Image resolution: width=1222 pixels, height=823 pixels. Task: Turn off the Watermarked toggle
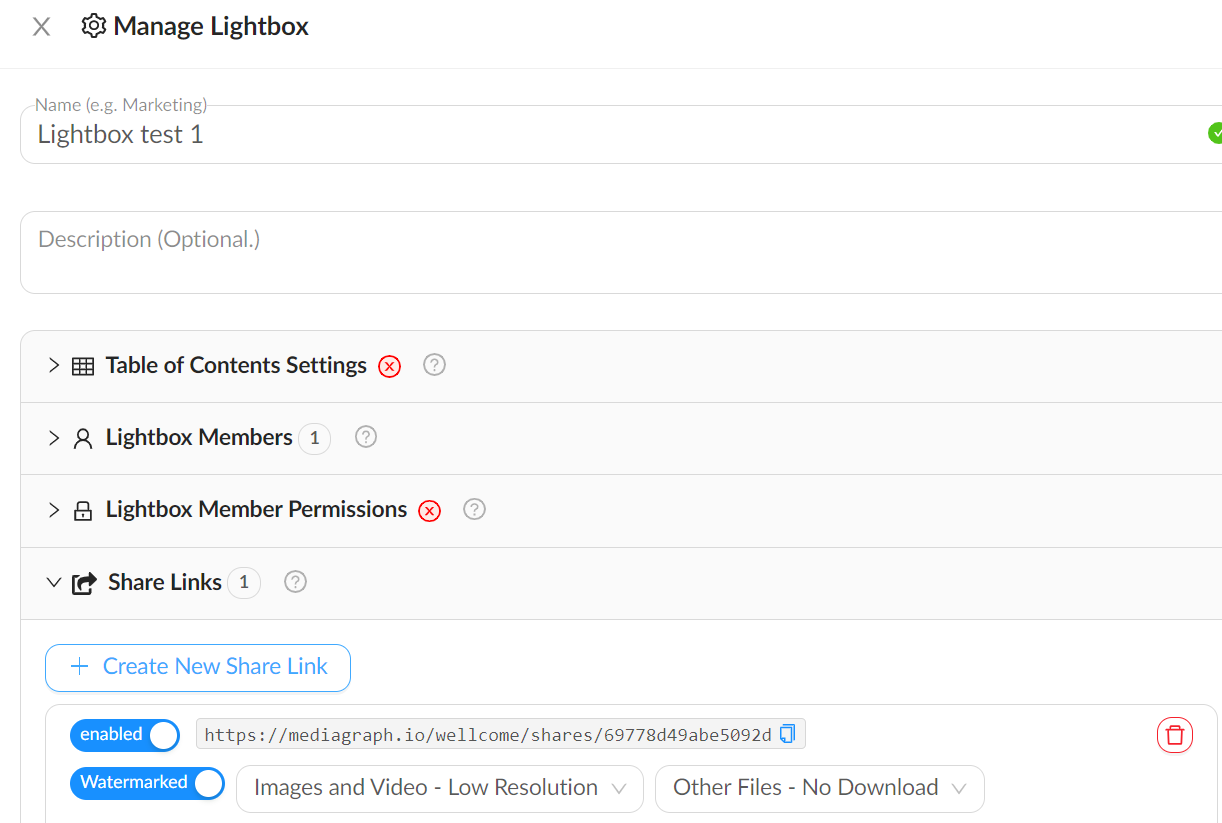click(147, 783)
